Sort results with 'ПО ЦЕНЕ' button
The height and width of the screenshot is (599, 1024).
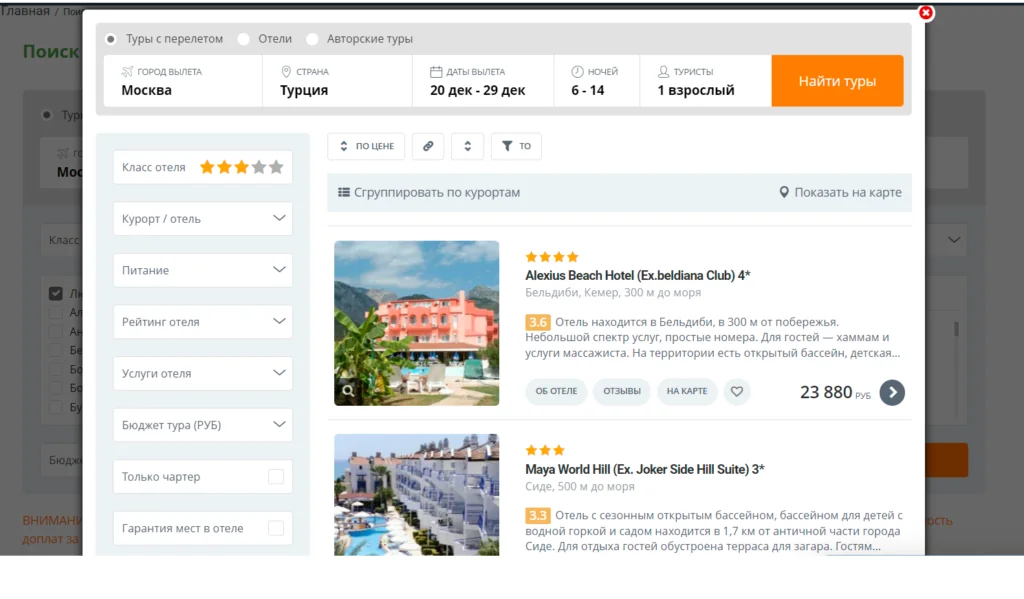366,146
